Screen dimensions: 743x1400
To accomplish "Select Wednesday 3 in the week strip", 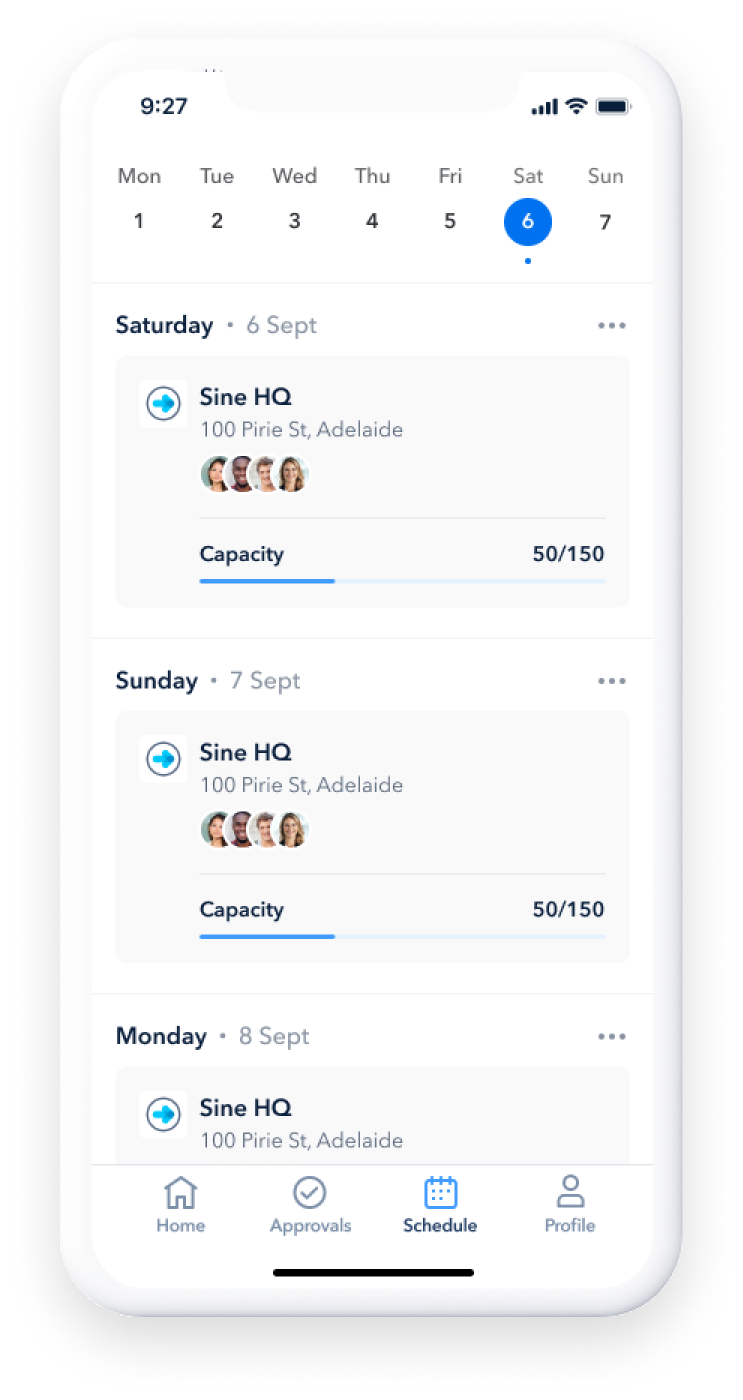I will click(294, 200).
